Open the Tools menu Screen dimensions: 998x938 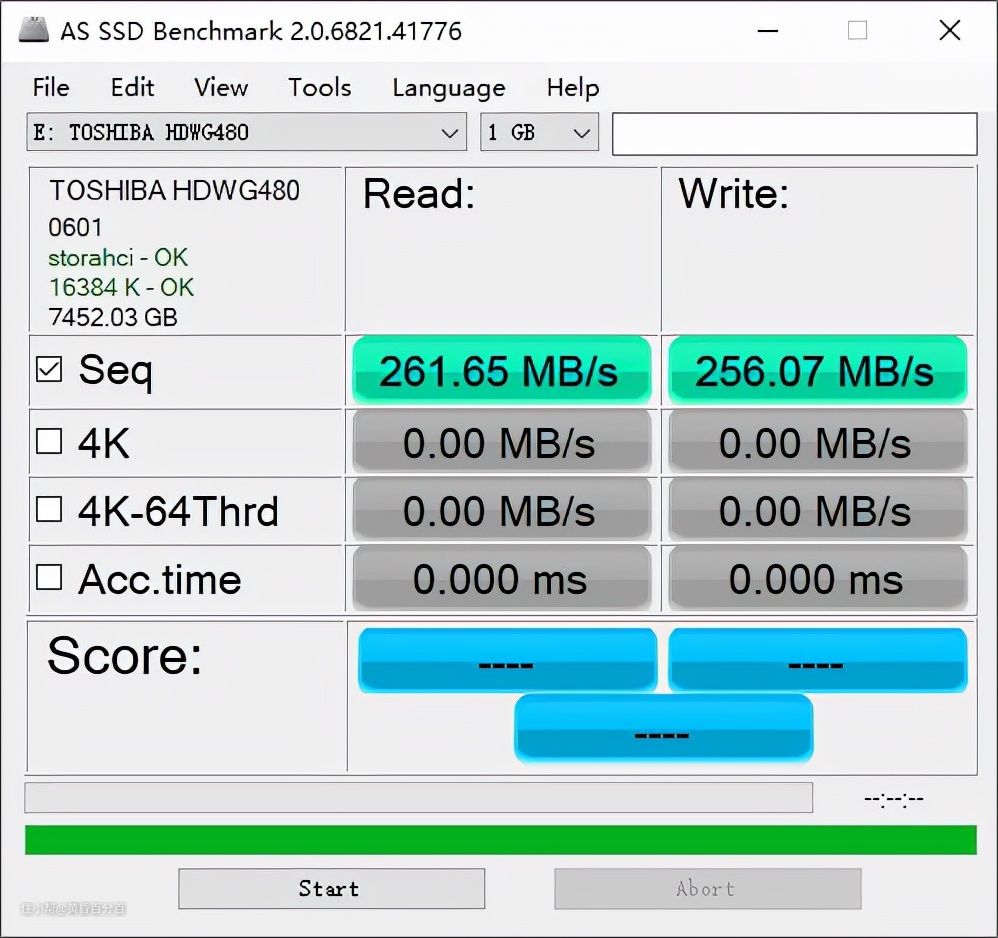(319, 88)
